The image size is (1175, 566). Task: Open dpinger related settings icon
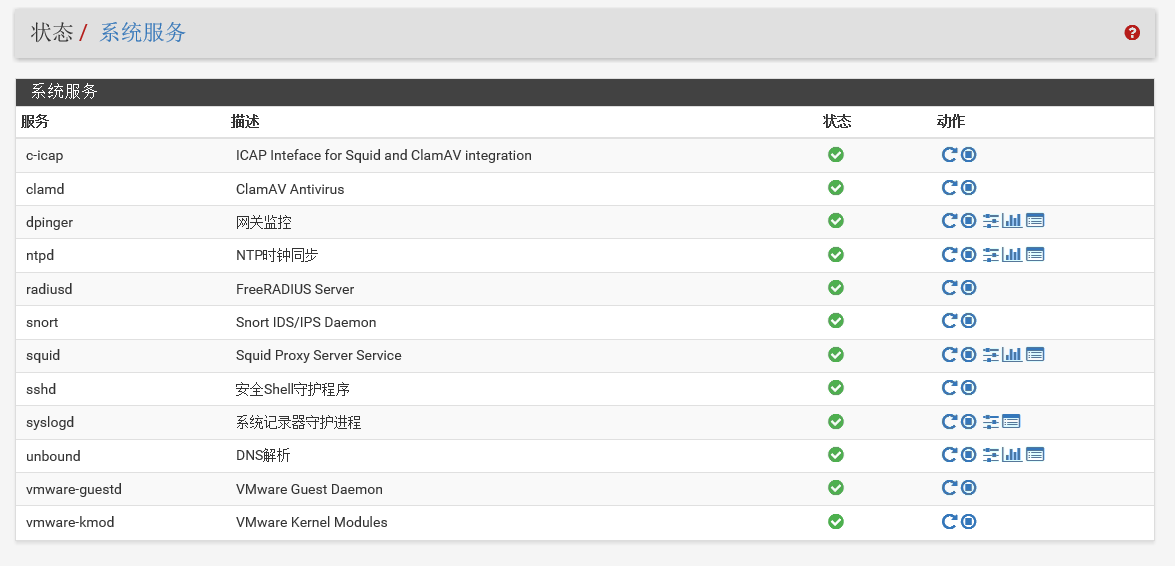(x=991, y=221)
